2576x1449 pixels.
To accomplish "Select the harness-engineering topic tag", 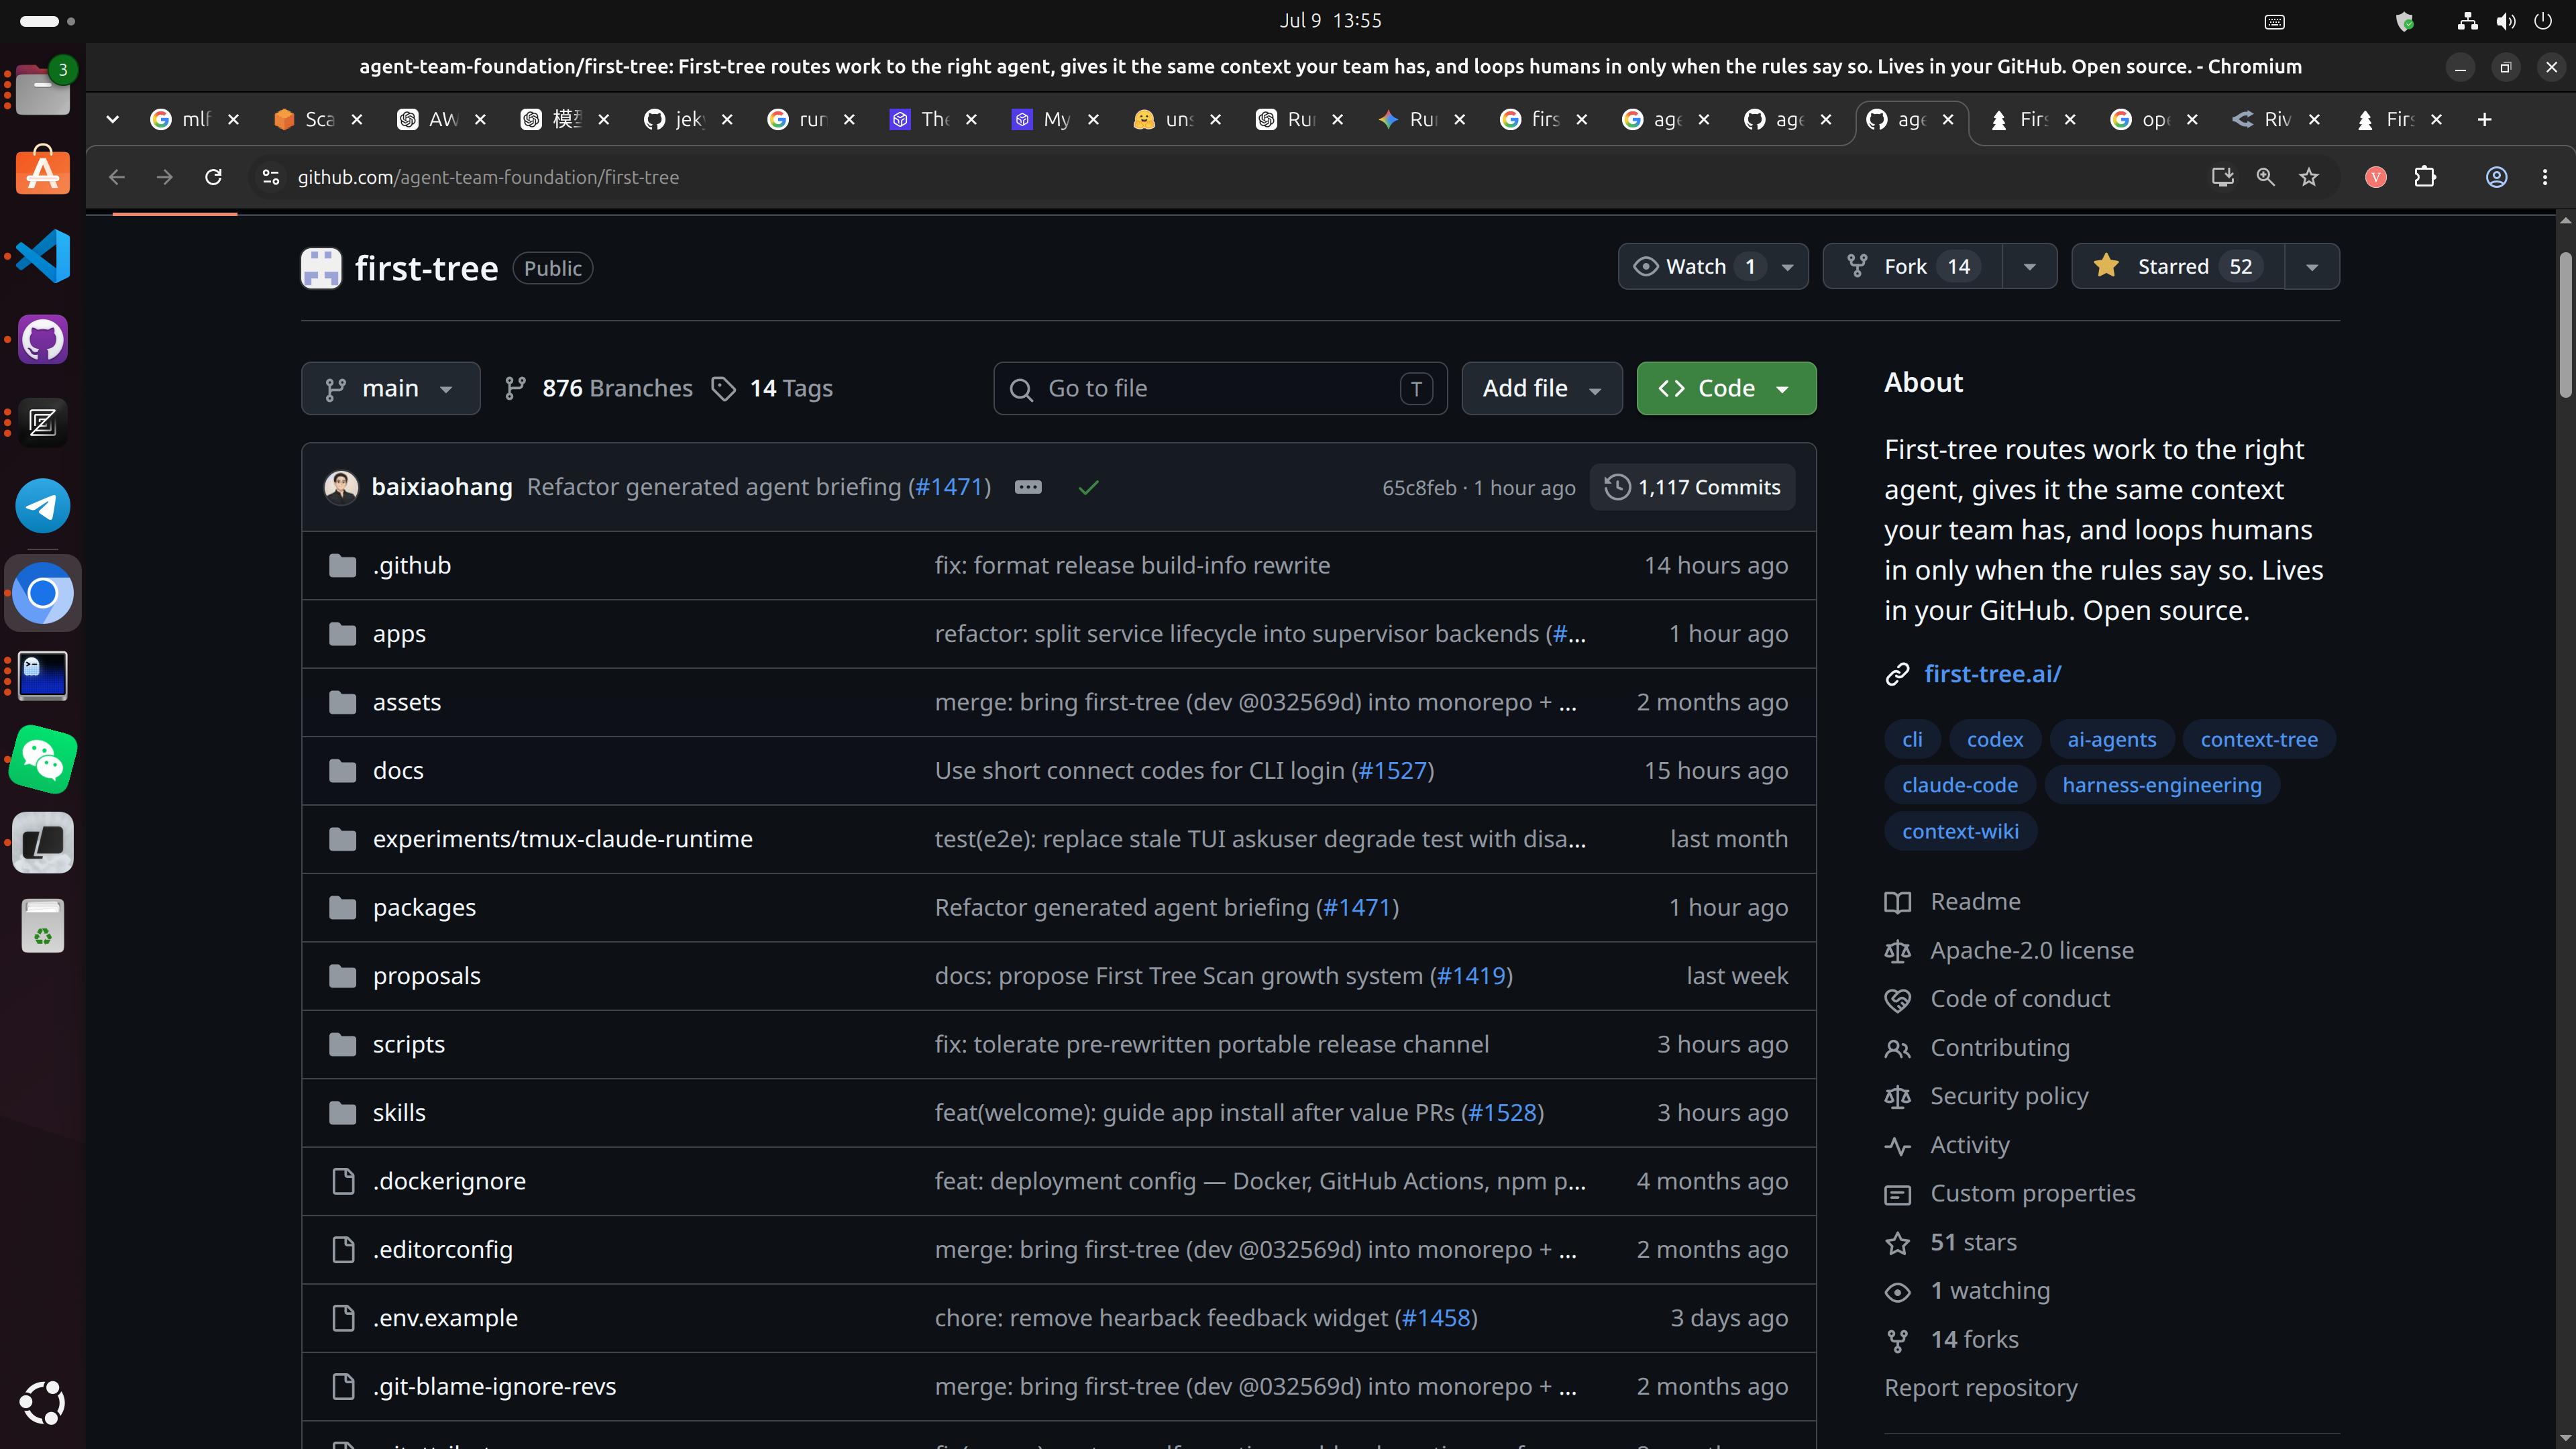I will point(2161,785).
